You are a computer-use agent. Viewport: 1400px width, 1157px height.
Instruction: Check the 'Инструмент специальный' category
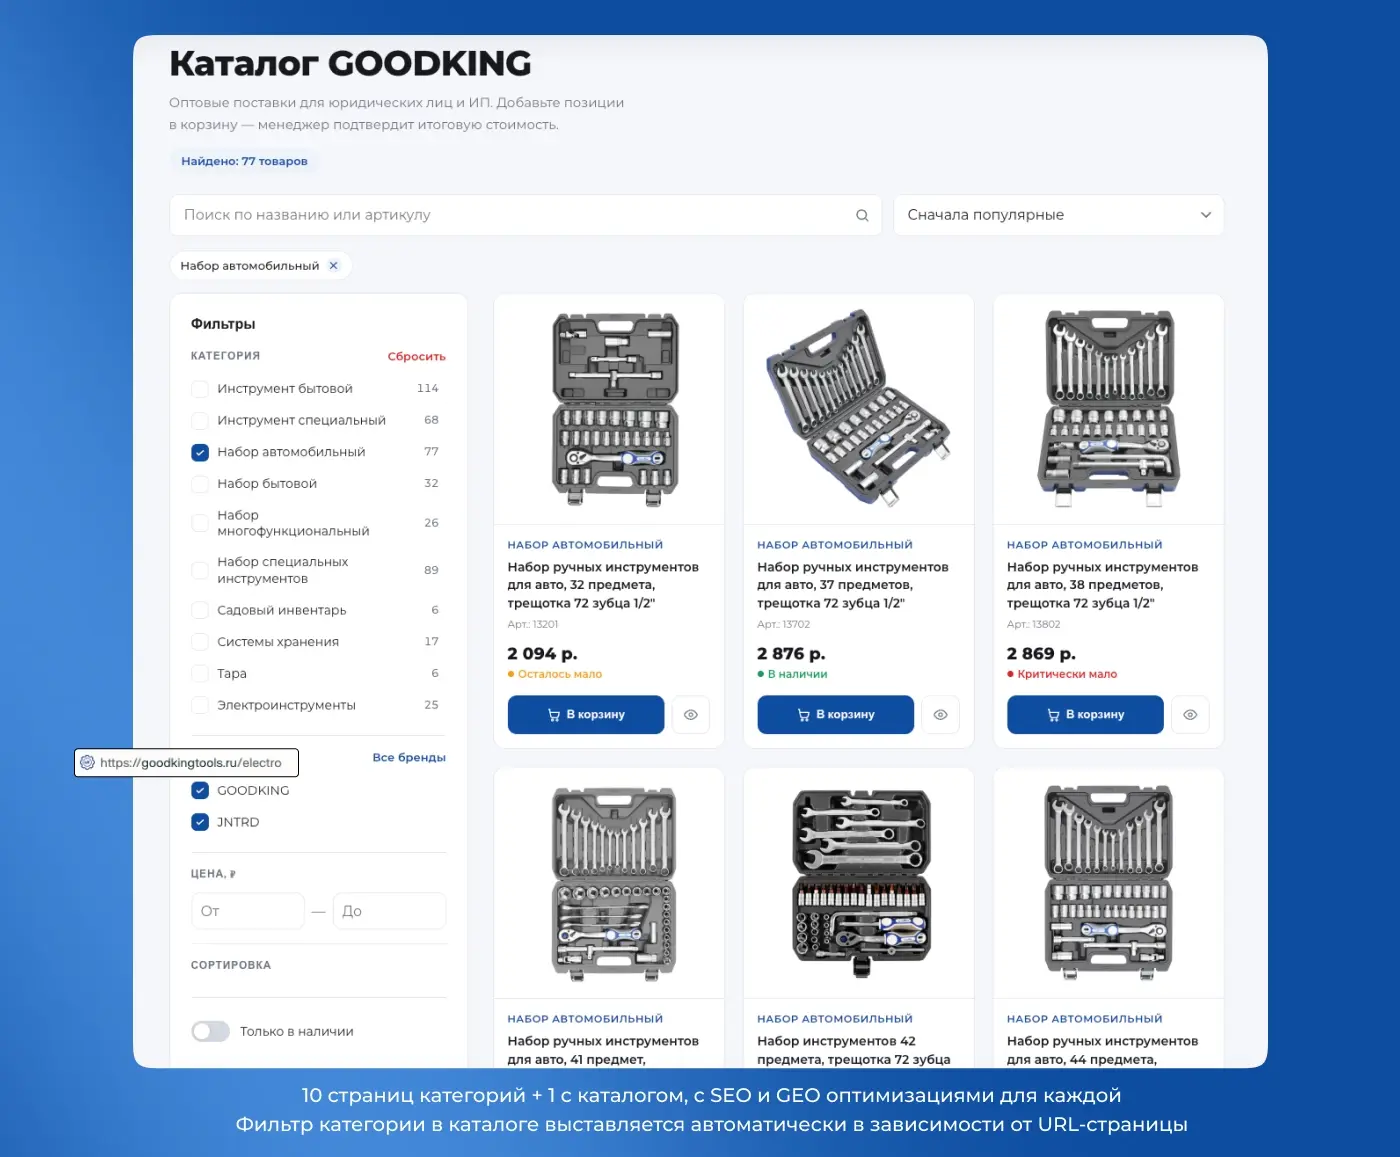point(200,421)
